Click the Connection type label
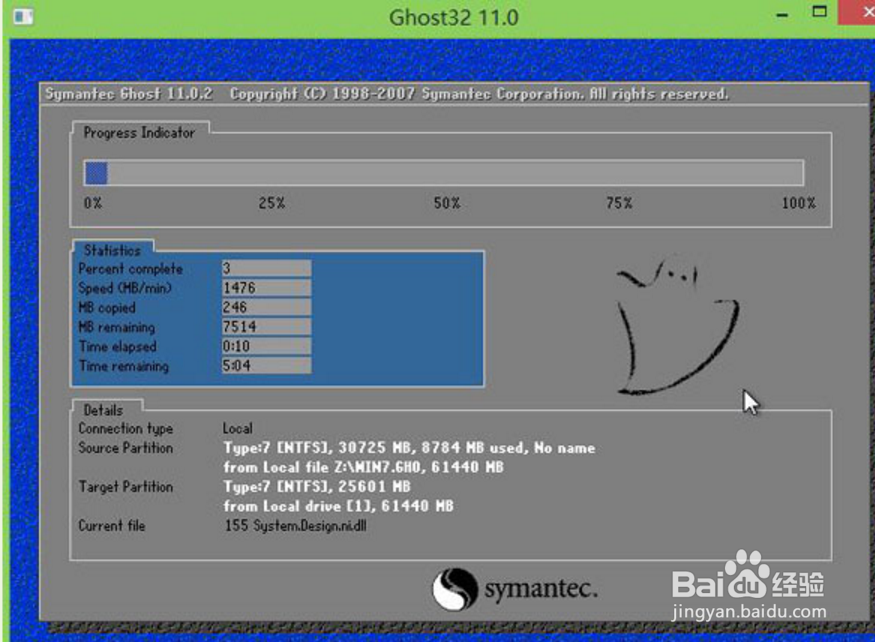Image resolution: width=875 pixels, height=642 pixels. click(126, 429)
